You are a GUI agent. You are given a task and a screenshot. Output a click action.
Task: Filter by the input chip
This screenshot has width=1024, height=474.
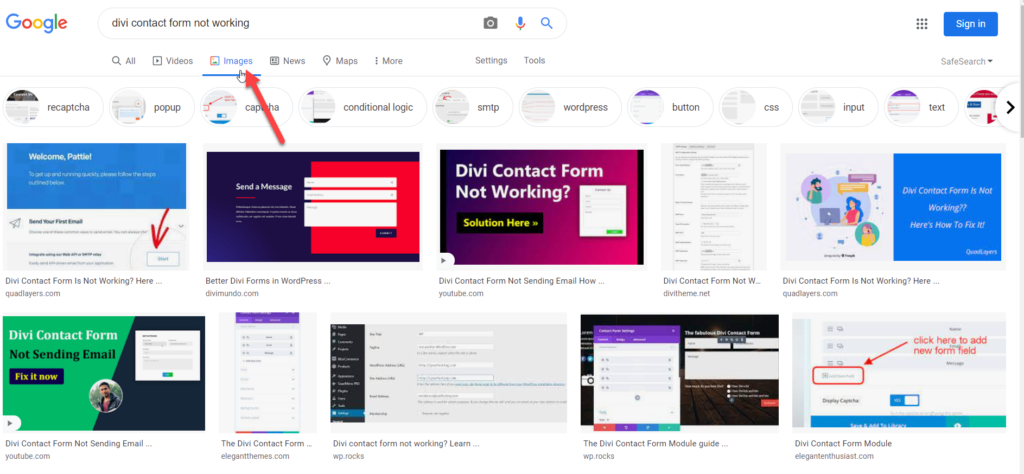coord(838,107)
